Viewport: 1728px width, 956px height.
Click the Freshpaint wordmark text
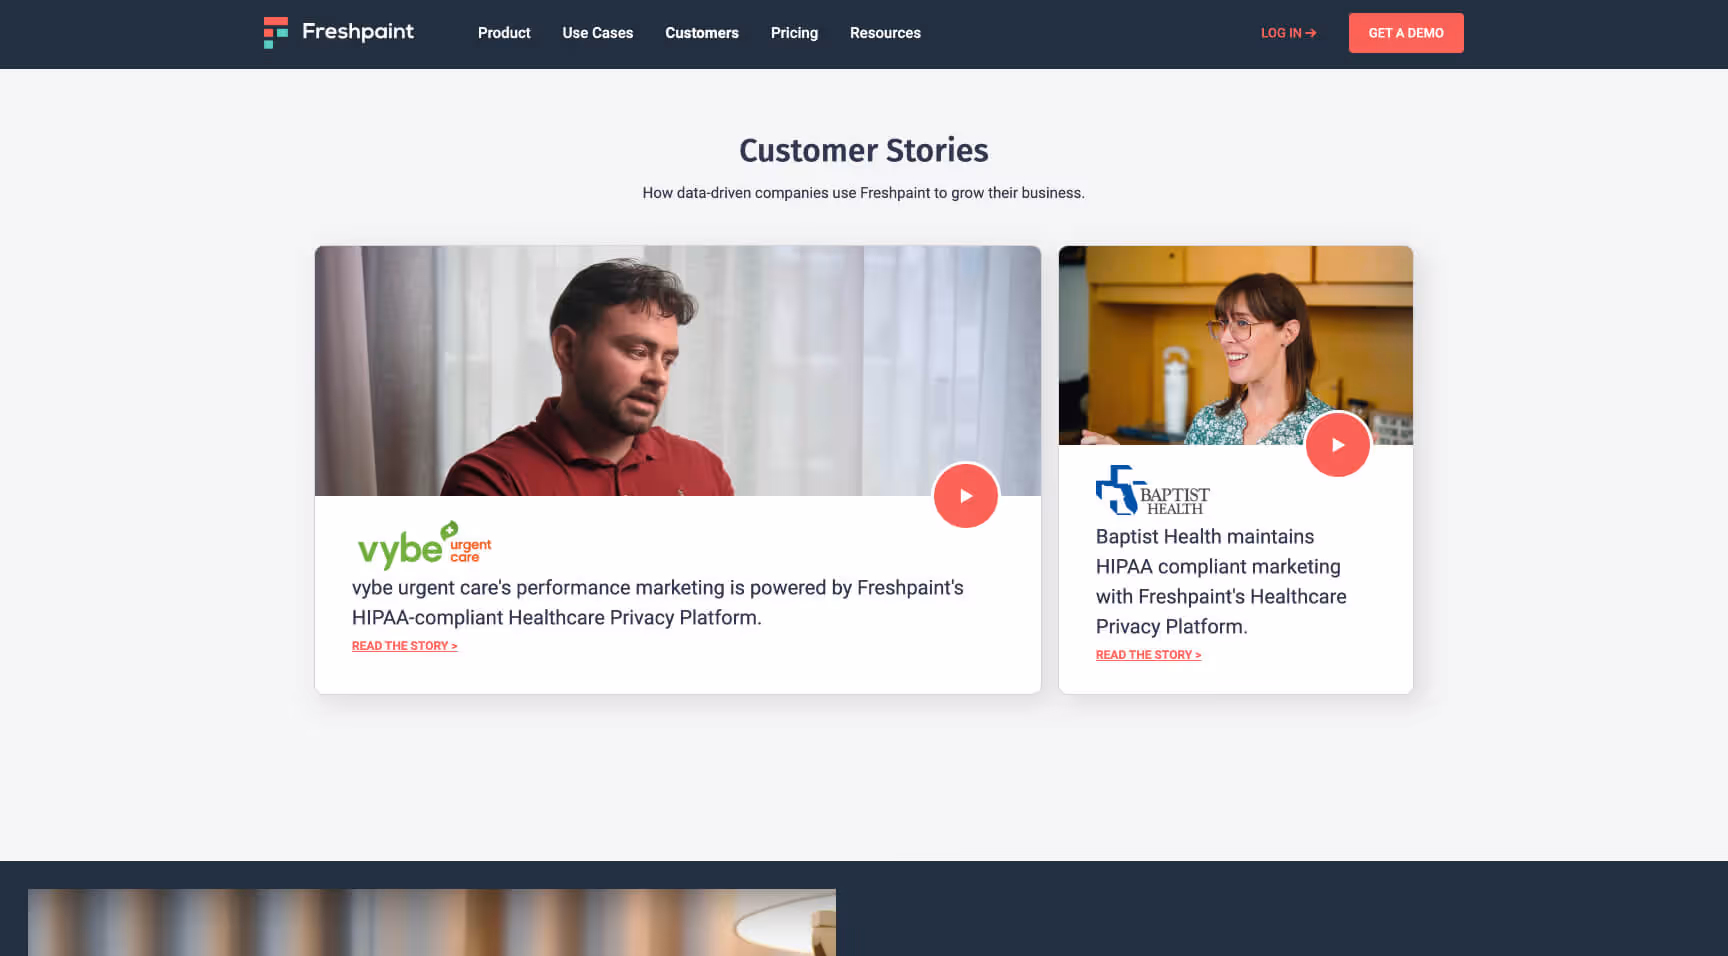(358, 32)
